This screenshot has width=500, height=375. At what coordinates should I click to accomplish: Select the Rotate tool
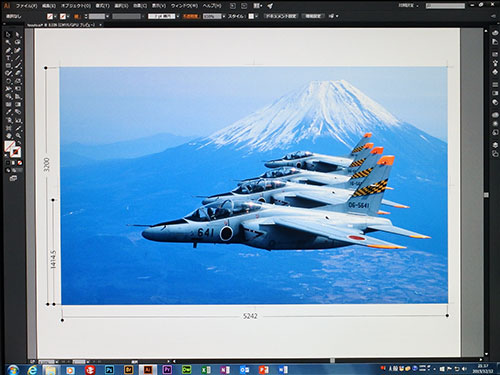click(x=8, y=81)
